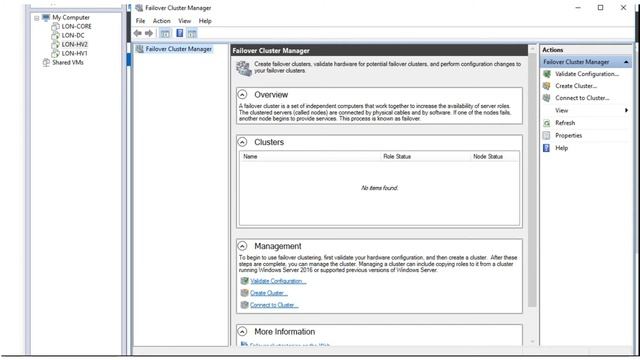Open the Help menu in menu bar
Screen dimensions: 640x360
tap(205, 21)
